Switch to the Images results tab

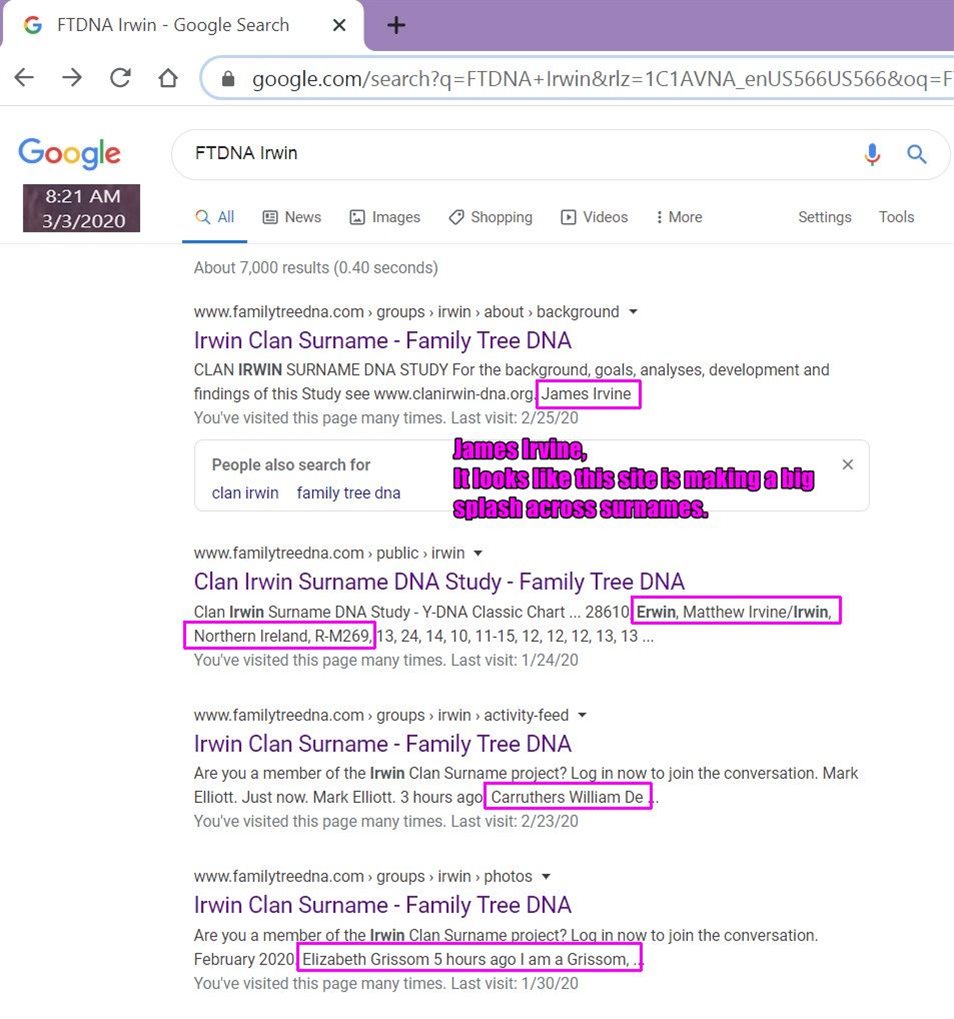[x=385, y=217]
